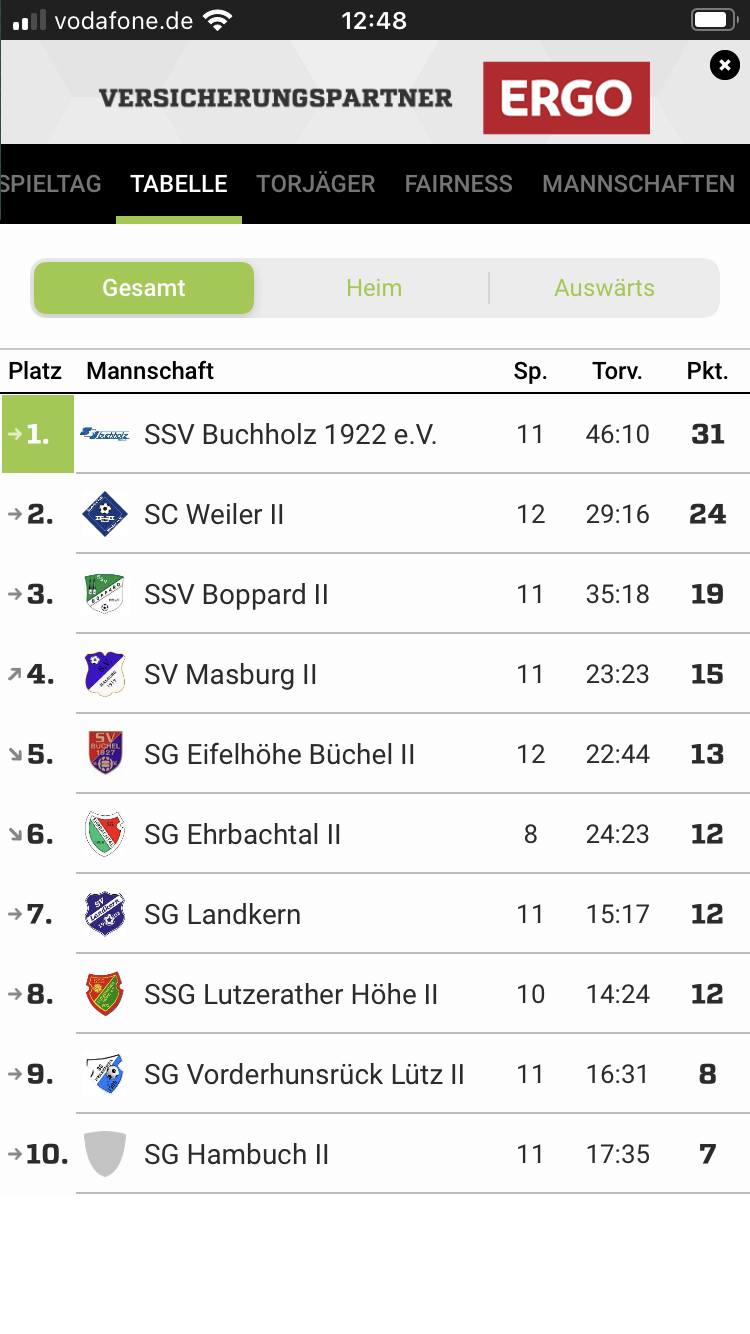Switch to the Heim table view
750x1334 pixels.
pos(374,288)
